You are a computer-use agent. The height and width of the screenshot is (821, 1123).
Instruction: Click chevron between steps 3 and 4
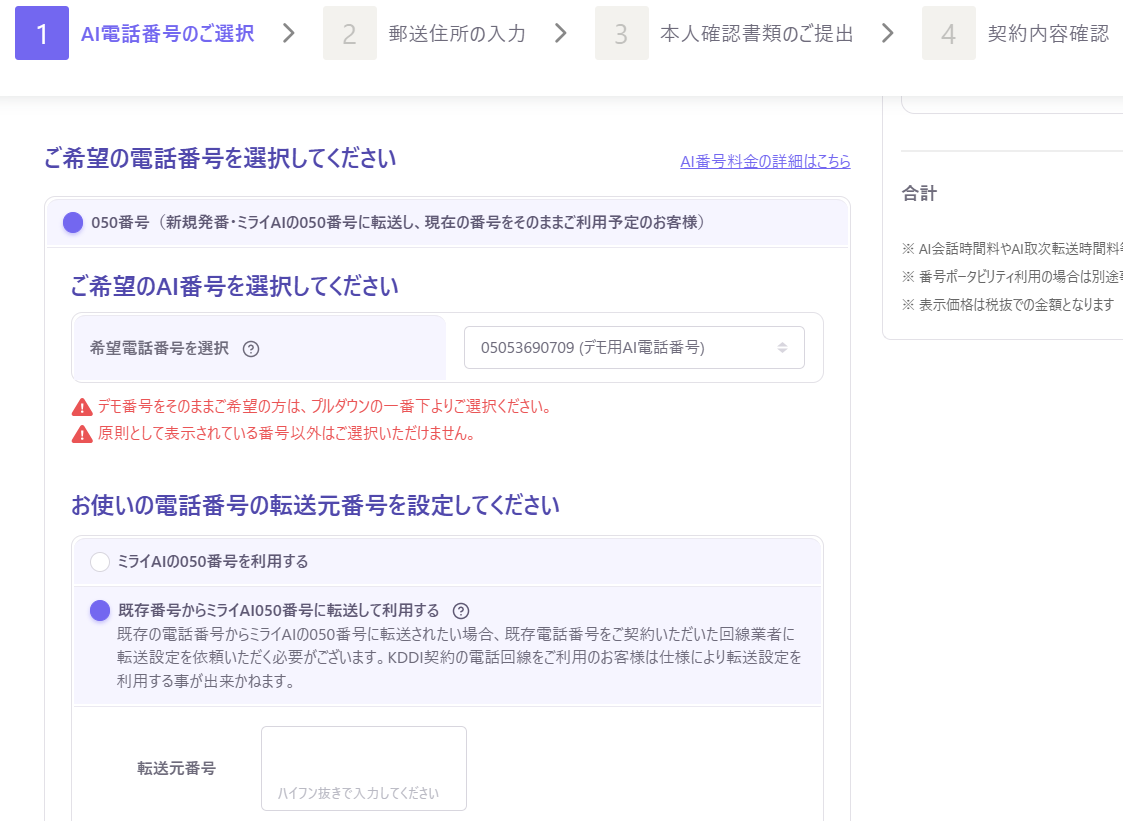pos(887,33)
